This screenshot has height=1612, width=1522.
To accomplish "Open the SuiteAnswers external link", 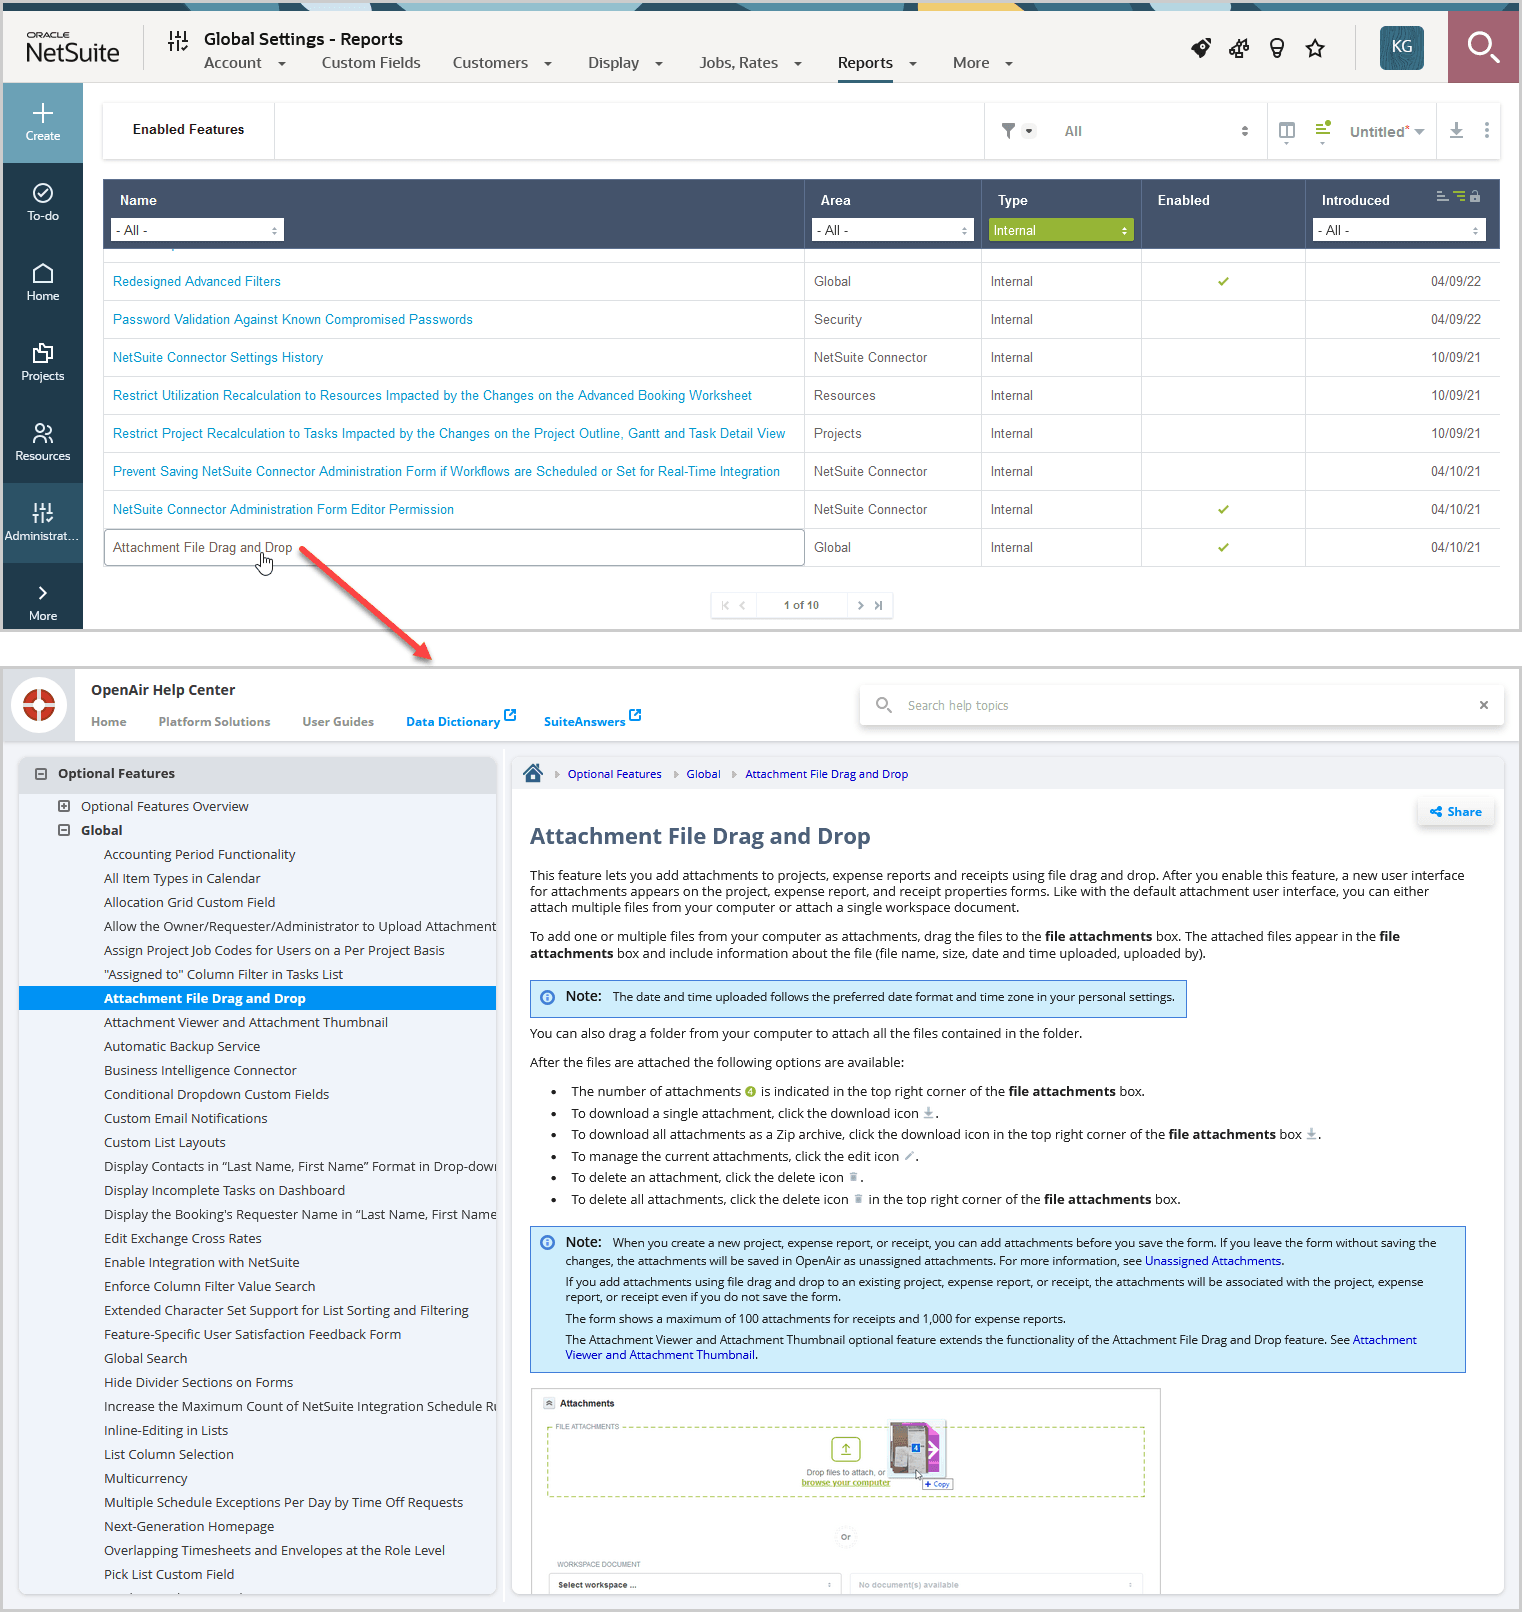I will (592, 721).
